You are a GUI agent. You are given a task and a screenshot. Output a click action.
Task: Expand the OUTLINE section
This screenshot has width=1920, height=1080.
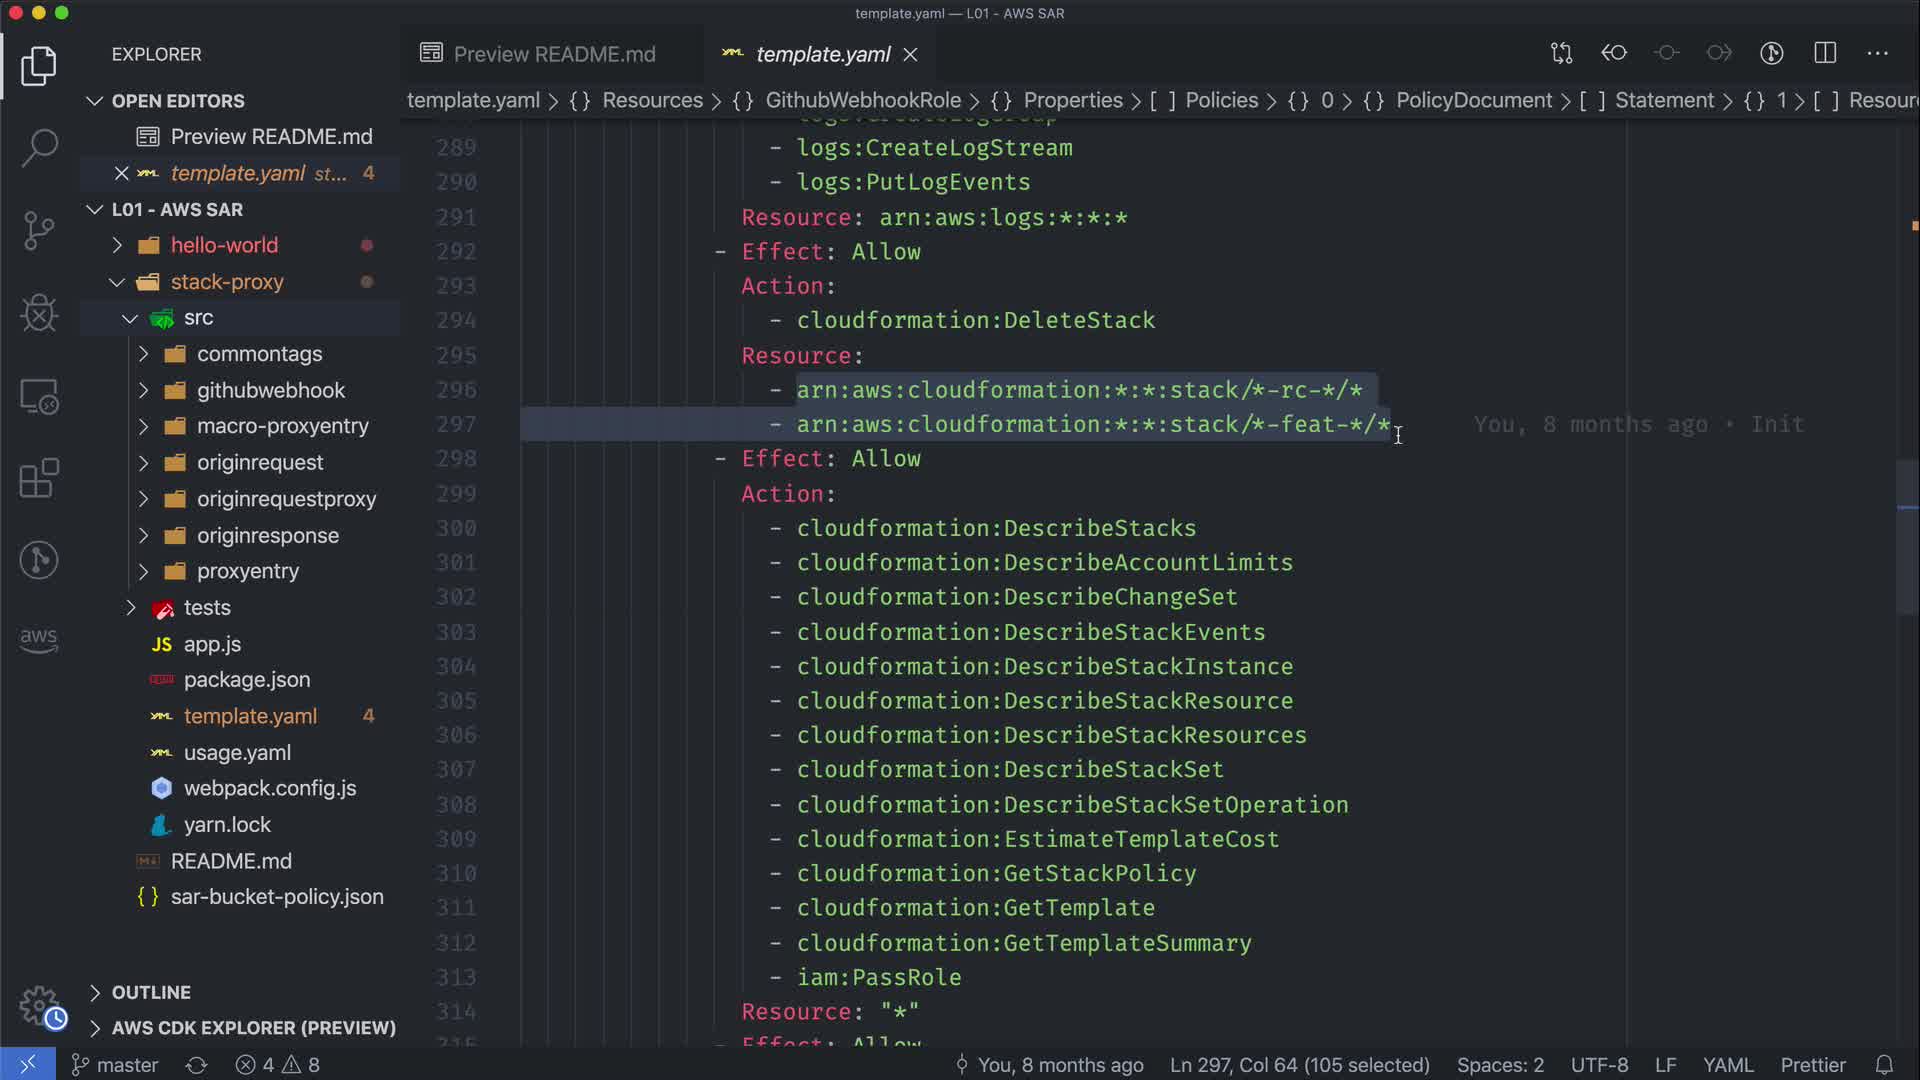(x=150, y=992)
